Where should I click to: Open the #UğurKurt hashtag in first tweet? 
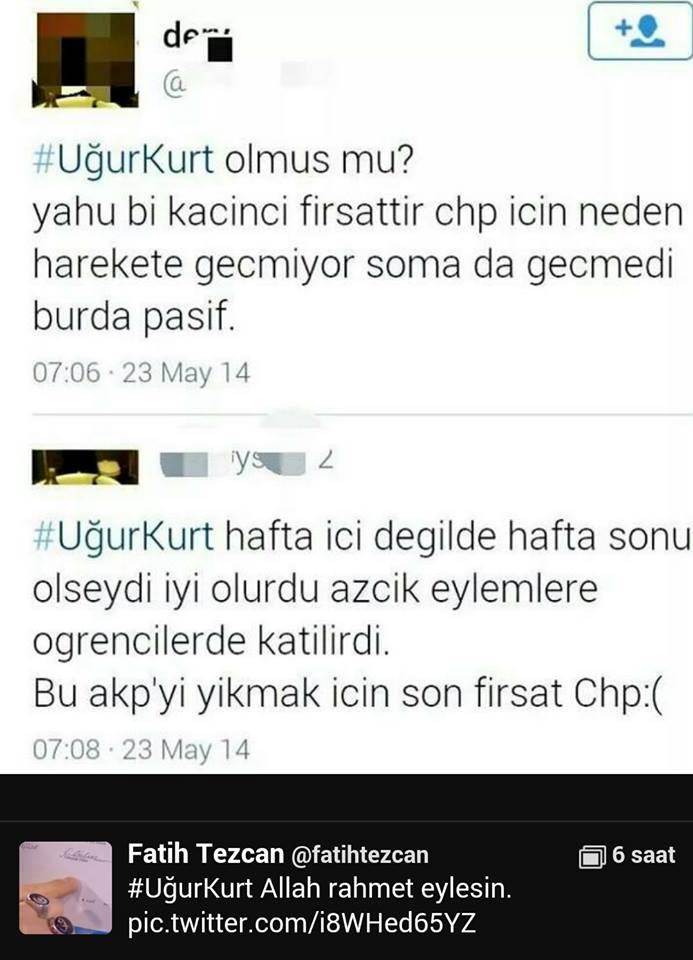click(x=123, y=160)
